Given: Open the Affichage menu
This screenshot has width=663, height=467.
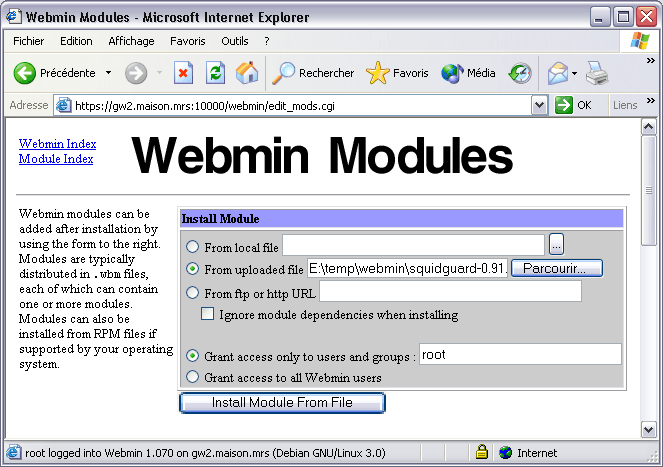Looking at the screenshot, I should pos(131,41).
